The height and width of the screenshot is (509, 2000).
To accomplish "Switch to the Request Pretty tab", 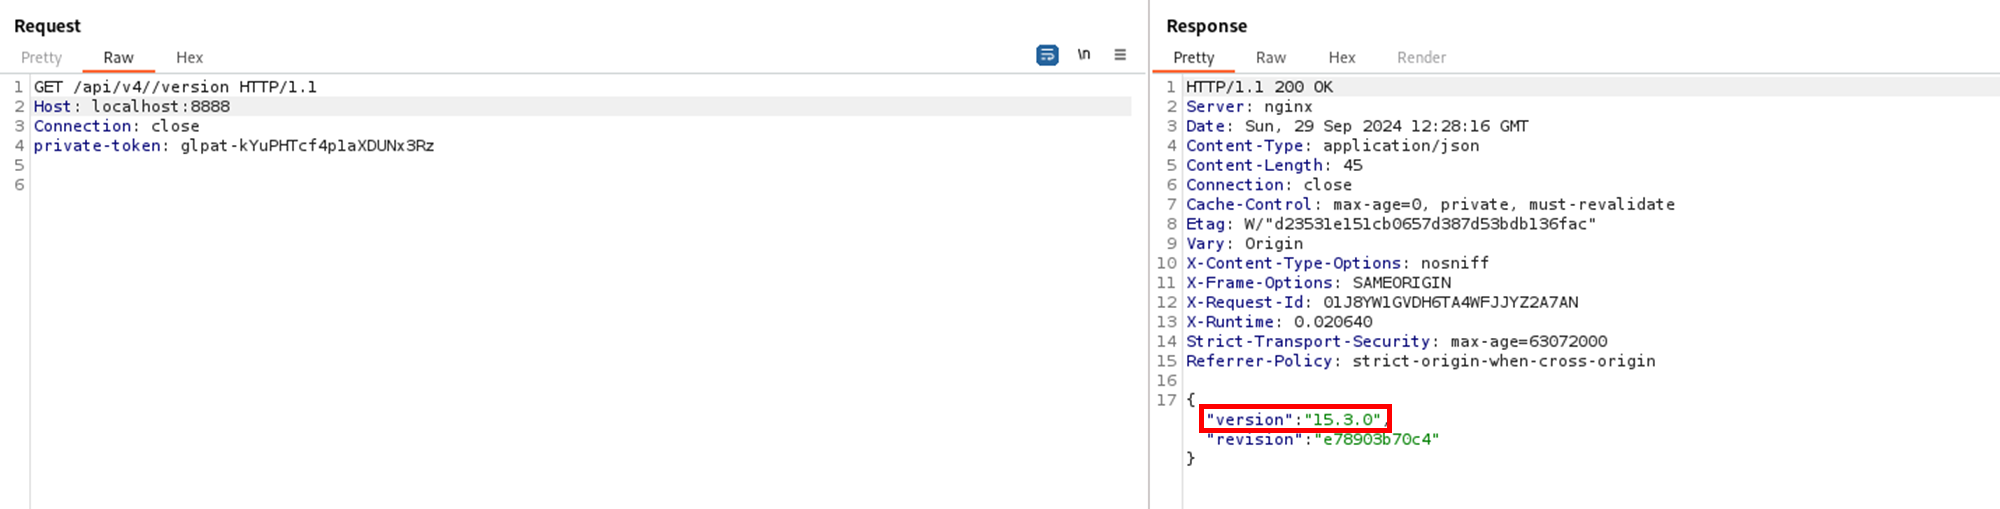I will pyautogui.click(x=41, y=58).
